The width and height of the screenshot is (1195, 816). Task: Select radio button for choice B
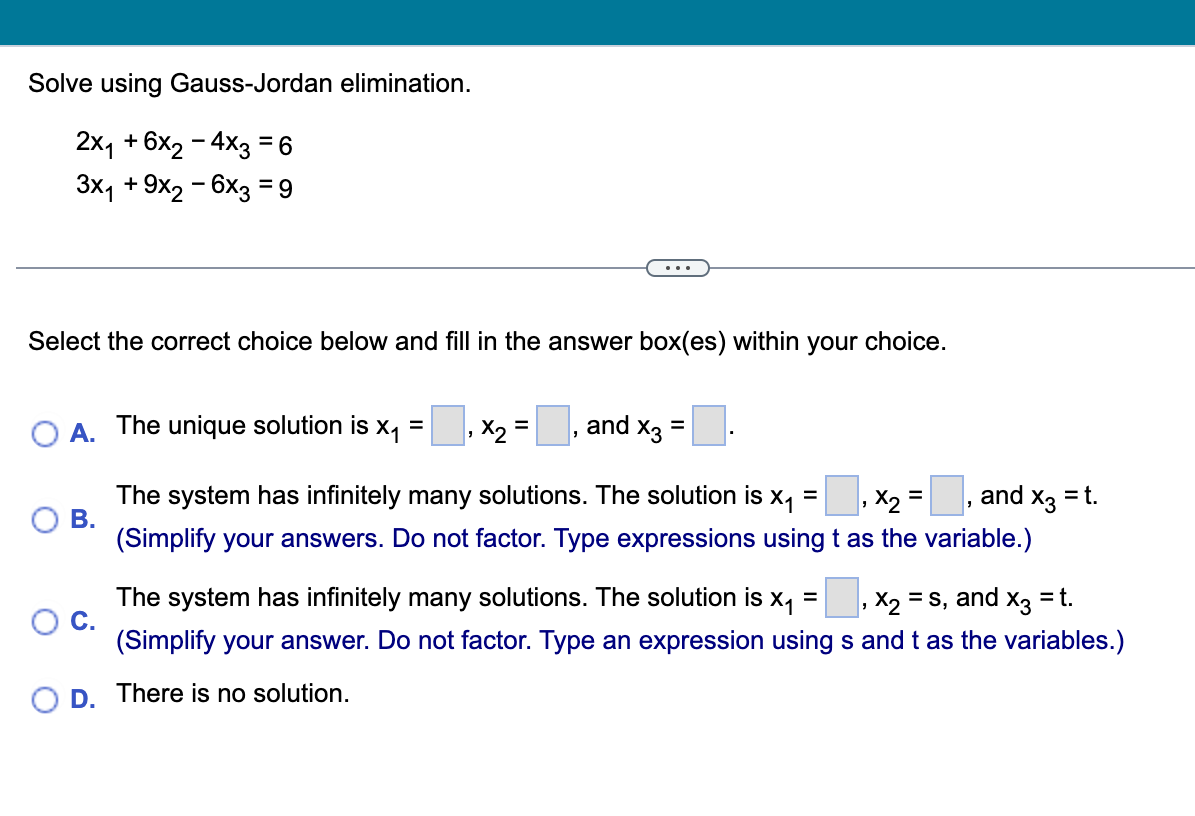click(x=45, y=519)
